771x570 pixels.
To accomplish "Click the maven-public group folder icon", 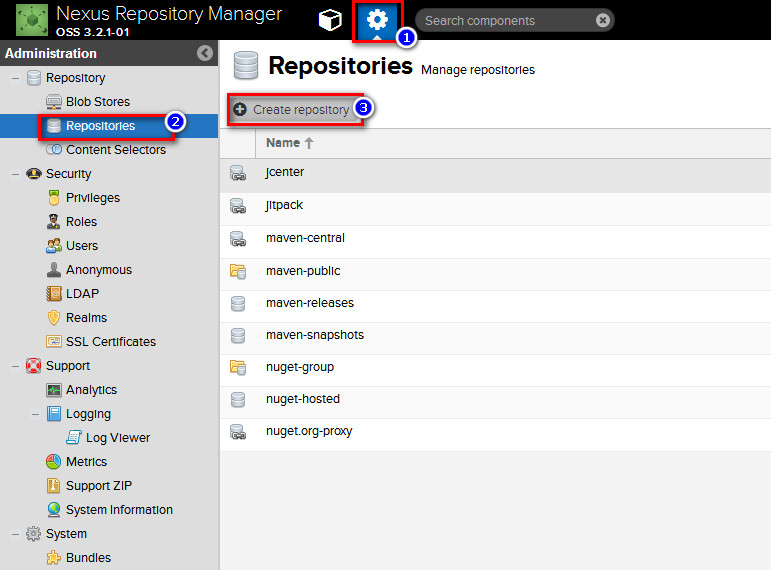I will [x=238, y=271].
